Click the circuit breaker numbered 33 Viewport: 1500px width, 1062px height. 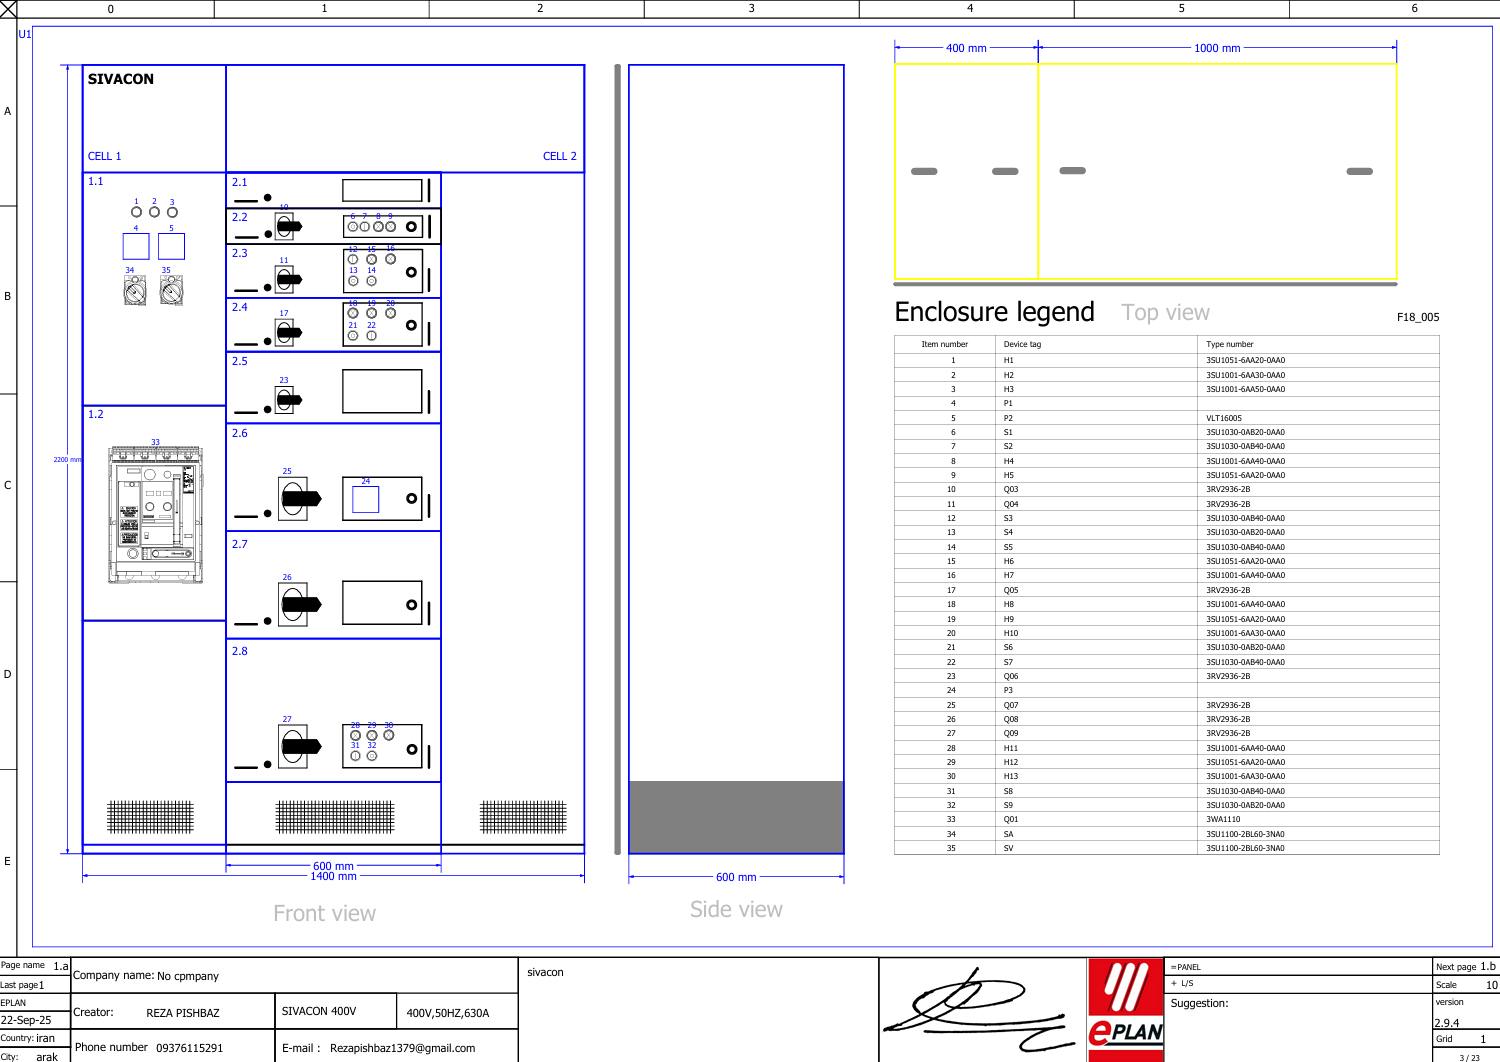[156, 514]
